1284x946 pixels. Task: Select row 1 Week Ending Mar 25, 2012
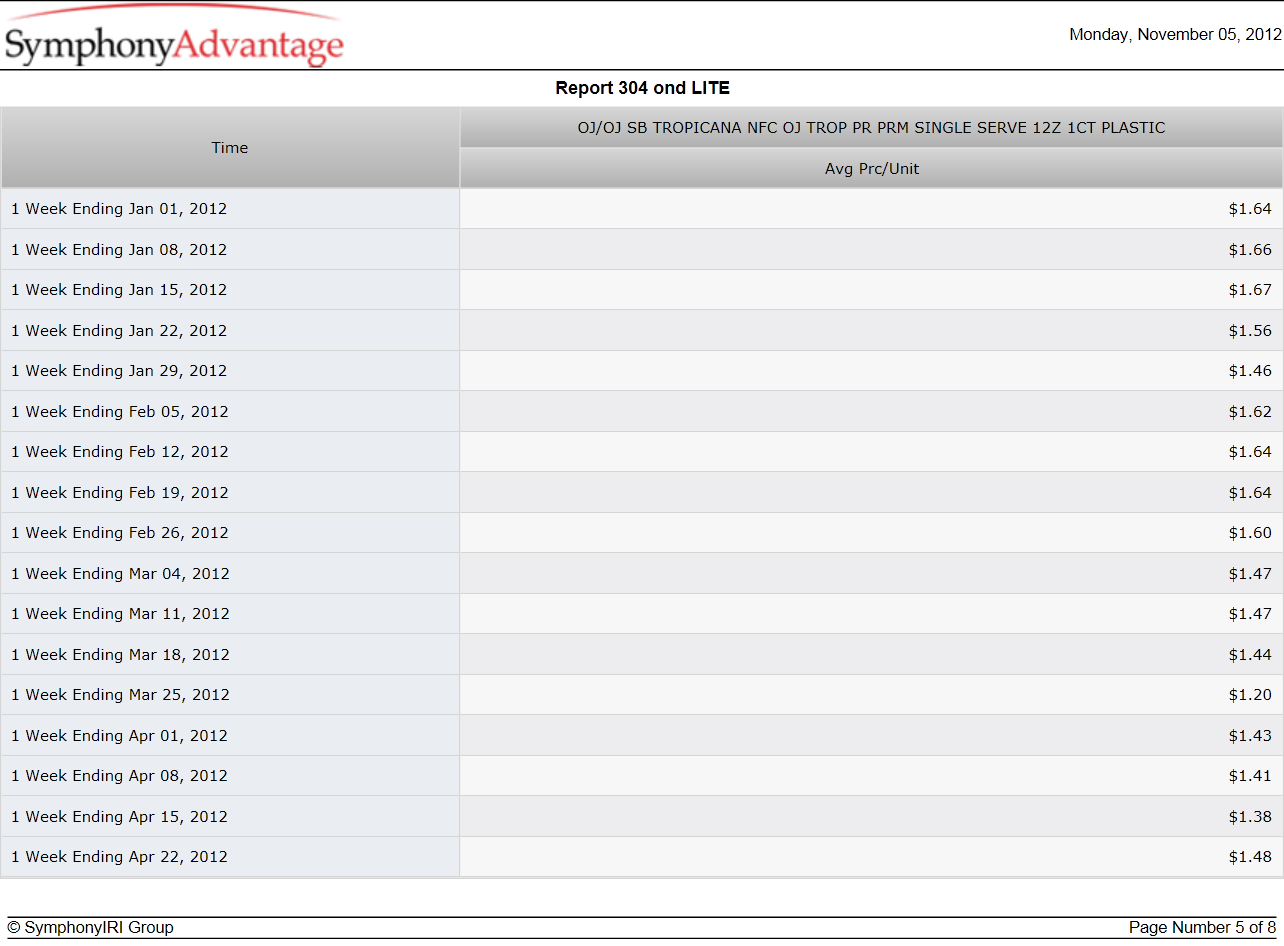point(642,695)
